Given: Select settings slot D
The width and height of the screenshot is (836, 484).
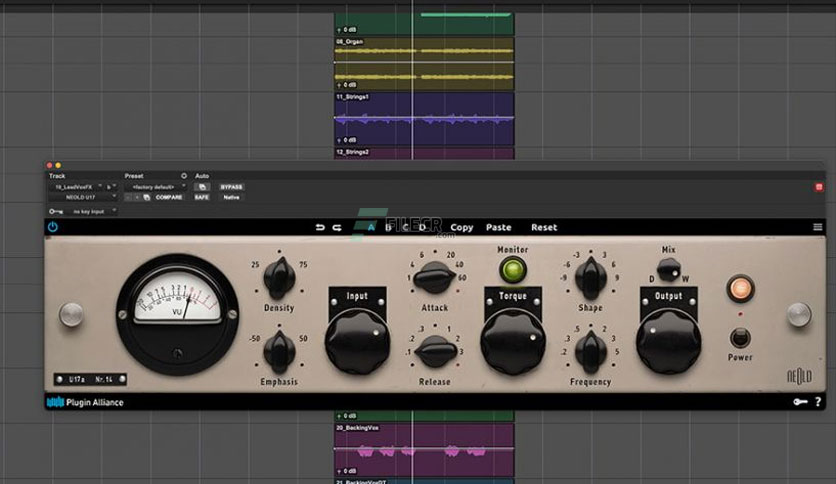Looking at the screenshot, I should pyautogui.click(x=422, y=228).
